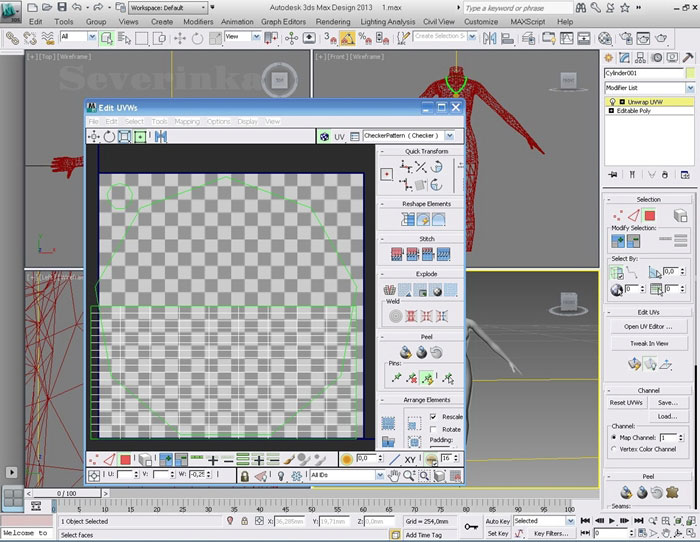This screenshot has width=700, height=542.
Task: Click the Quick Peel icon in Peel rollout
Action: [x=406, y=352]
